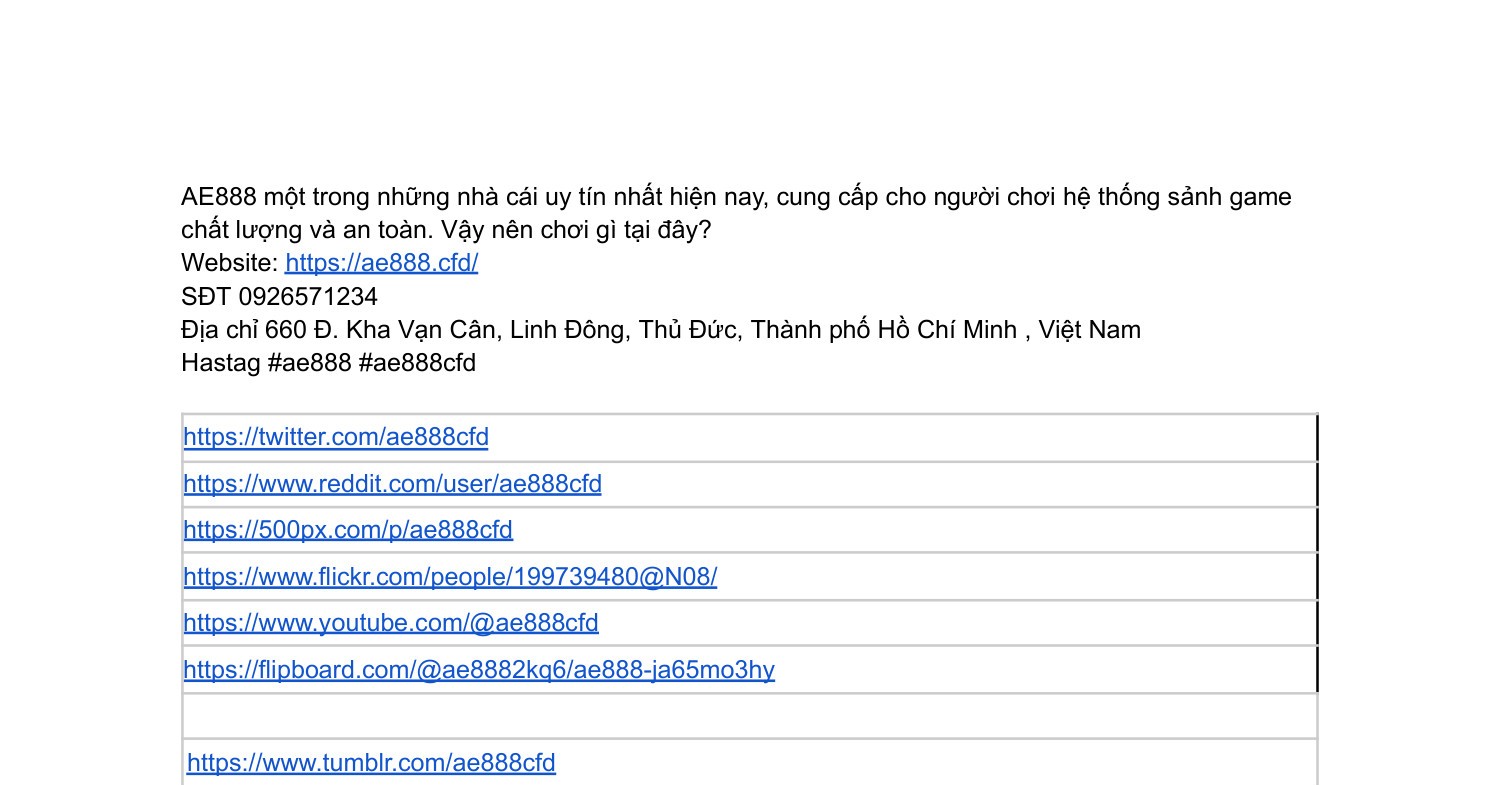
Task: Open the YouTube @ae888cfd channel link
Action: coord(391,623)
